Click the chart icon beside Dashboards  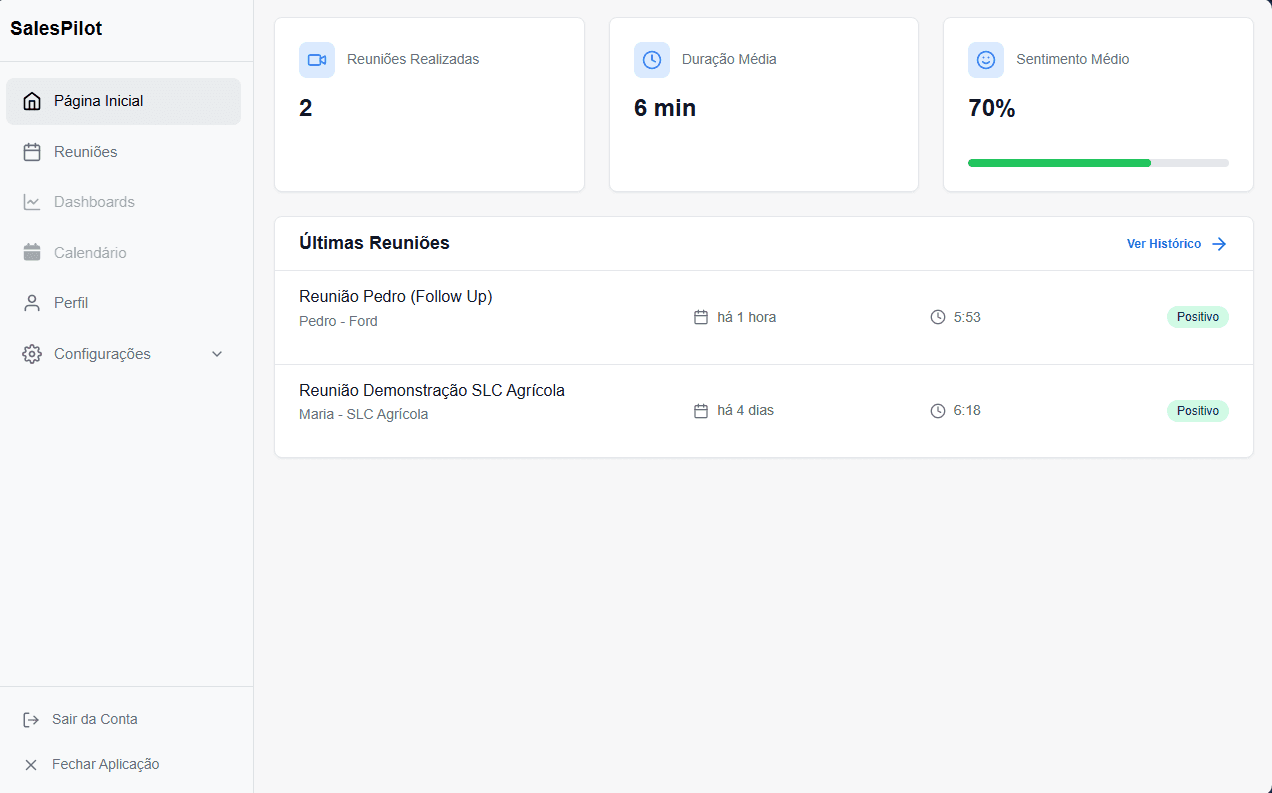click(x=31, y=201)
